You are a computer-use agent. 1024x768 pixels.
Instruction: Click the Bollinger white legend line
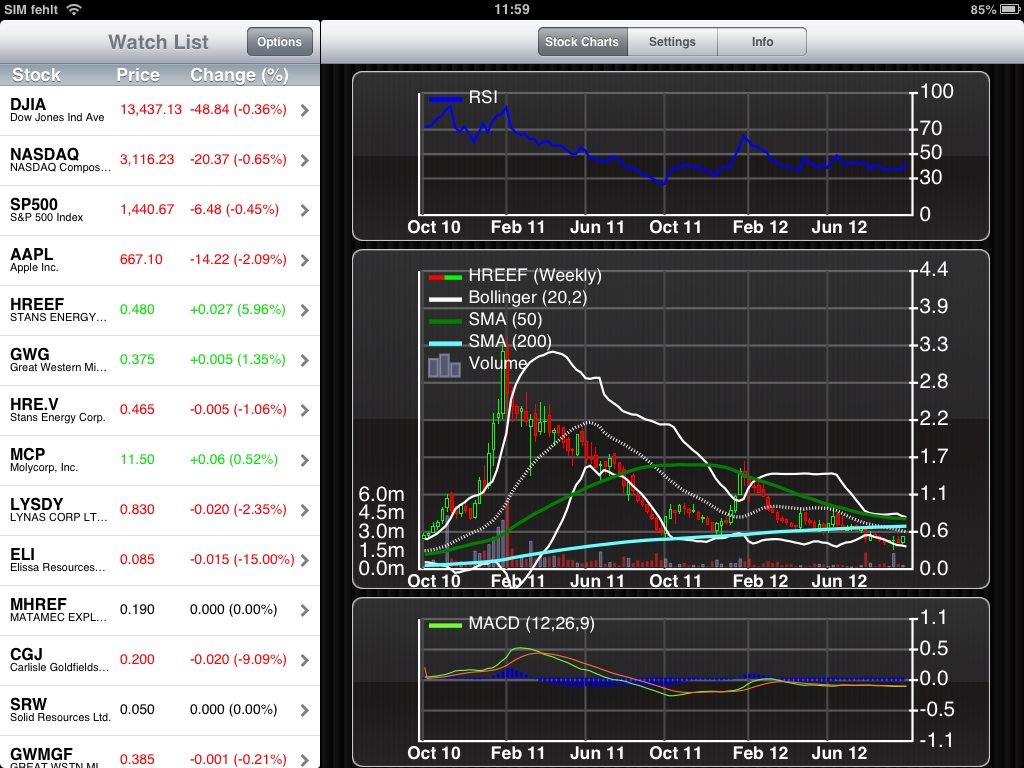coord(445,298)
